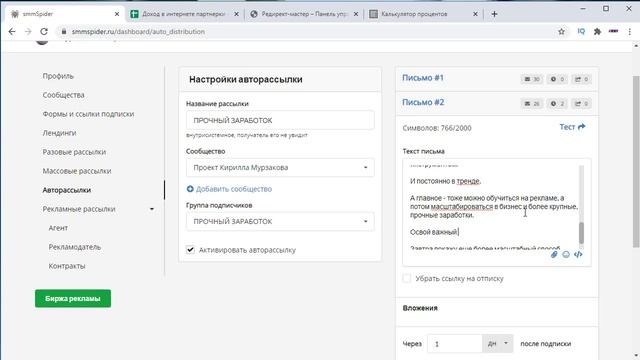Screen dimensions: 640x360
Task: Click the share badge of Письмо #1
Action: tap(581, 79)
